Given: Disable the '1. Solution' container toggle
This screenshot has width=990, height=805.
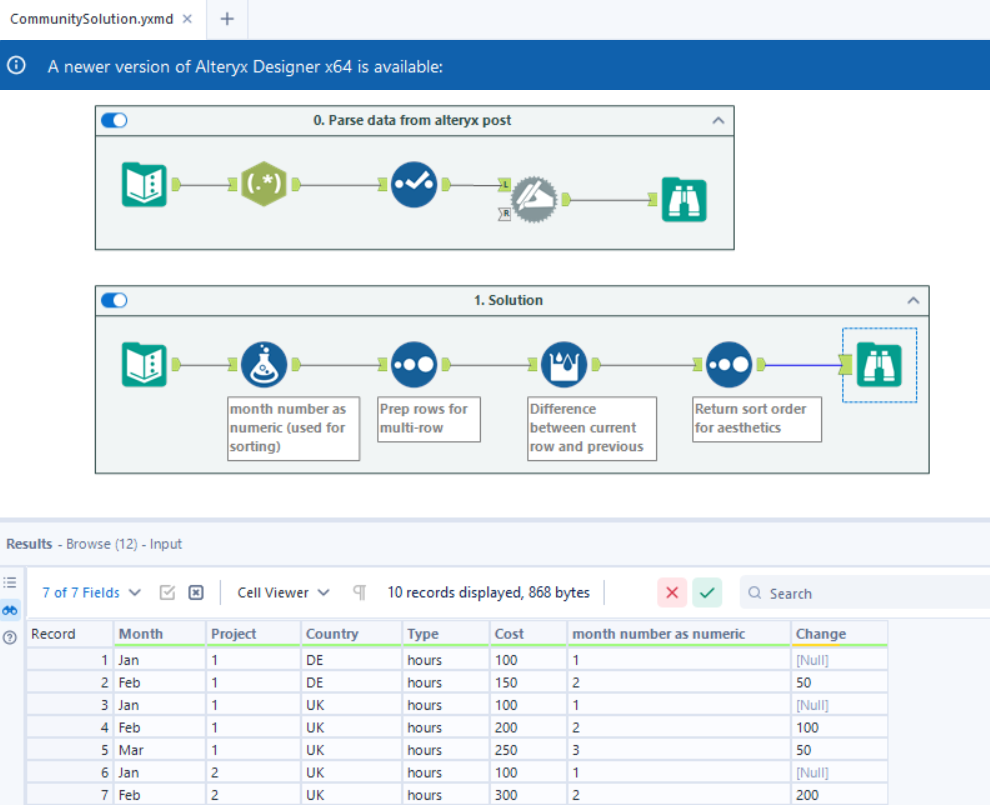Looking at the screenshot, I should [113, 300].
